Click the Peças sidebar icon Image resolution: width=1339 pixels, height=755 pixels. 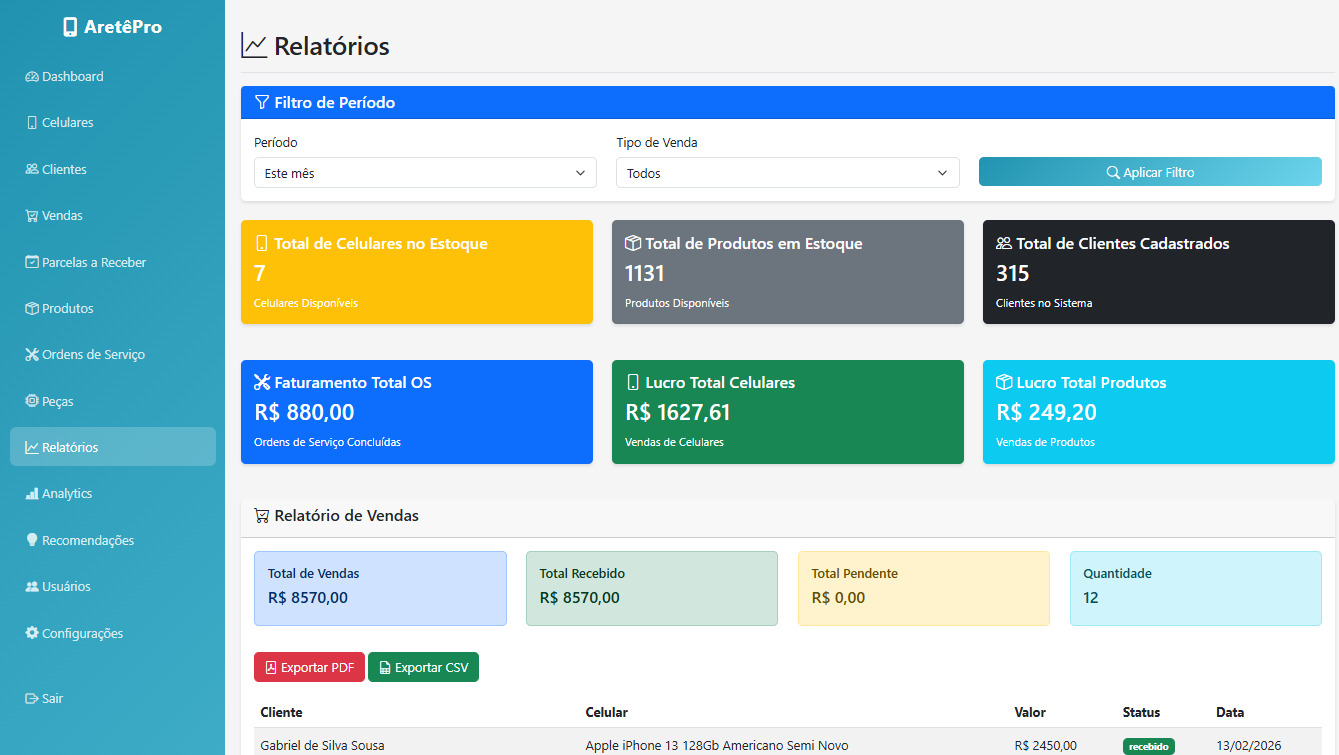coord(32,401)
